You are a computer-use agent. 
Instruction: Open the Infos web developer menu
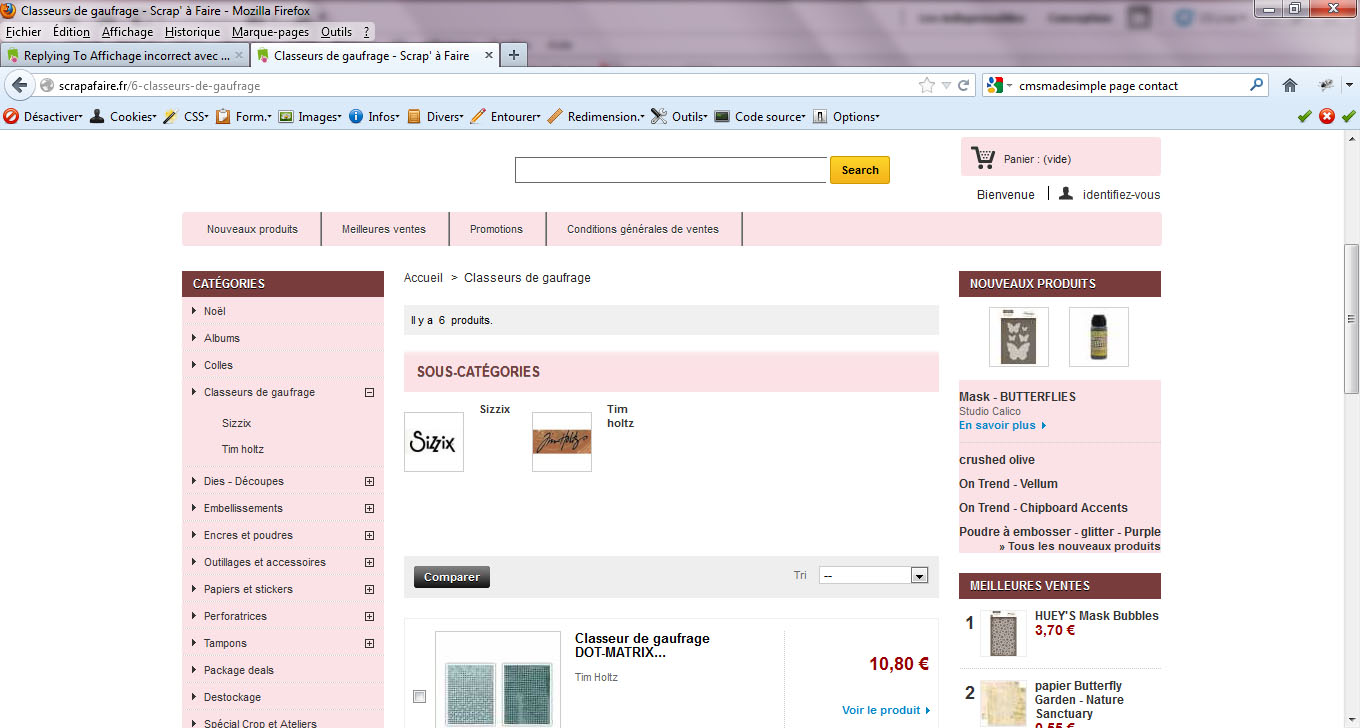pyautogui.click(x=374, y=117)
